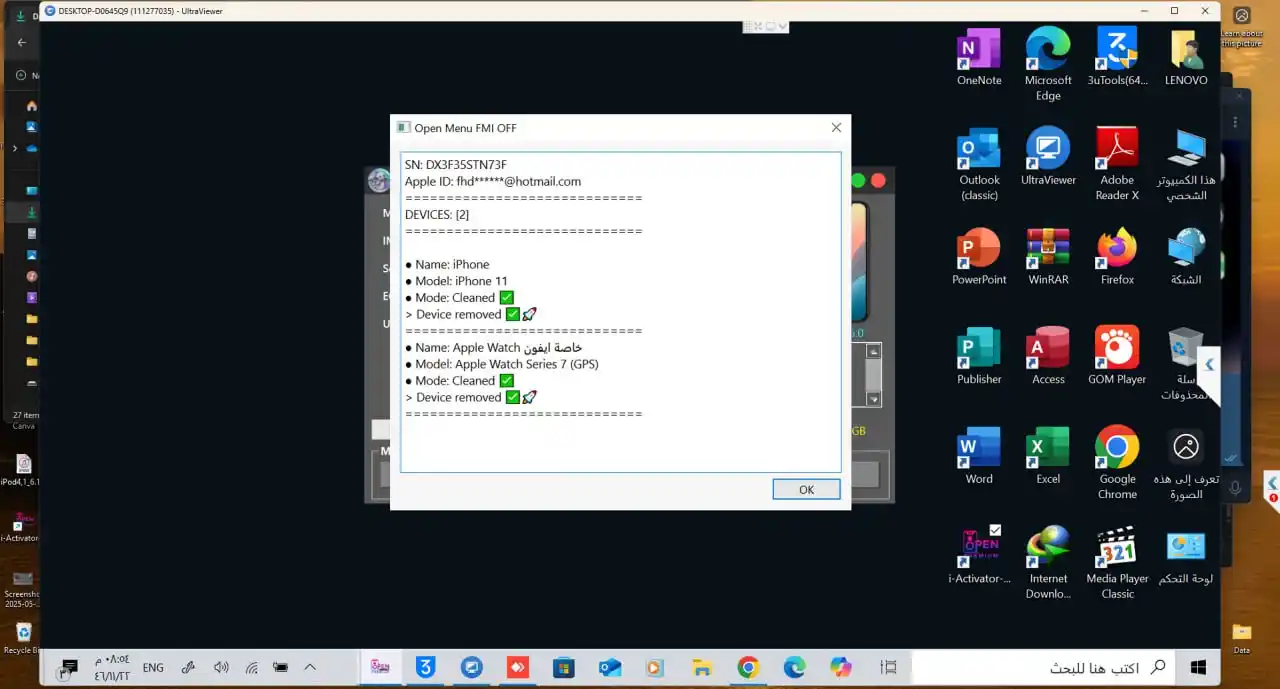Open the الشبكة network desktop icon
Viewport: 1280px width, 689px height.
[1186, 256]
